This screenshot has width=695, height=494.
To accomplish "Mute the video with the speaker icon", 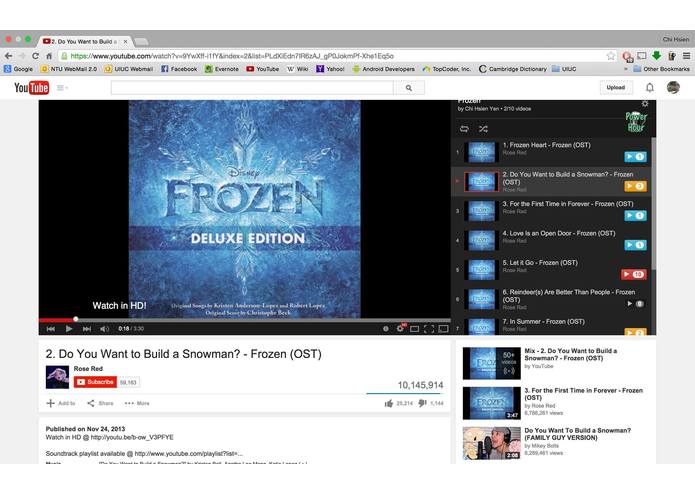I will pyautogui.click(x=104, y=329).
